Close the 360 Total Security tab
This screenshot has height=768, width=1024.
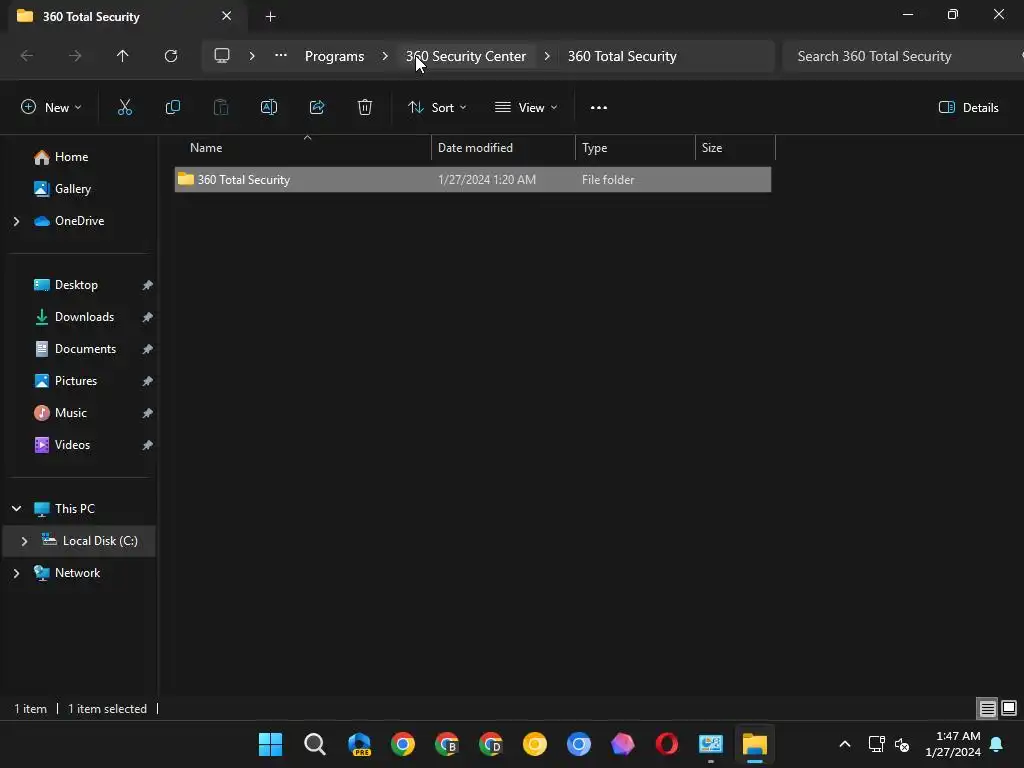(x=227, y=16)
